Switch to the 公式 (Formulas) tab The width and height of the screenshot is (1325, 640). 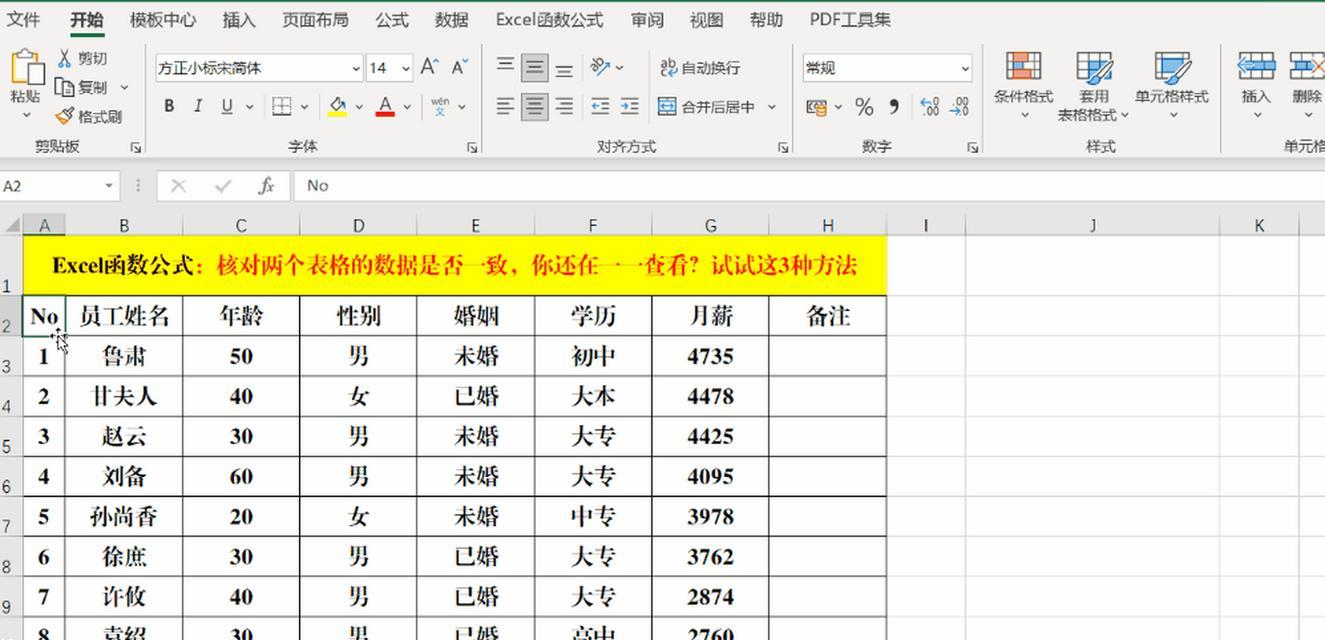[x=392, y=20]
